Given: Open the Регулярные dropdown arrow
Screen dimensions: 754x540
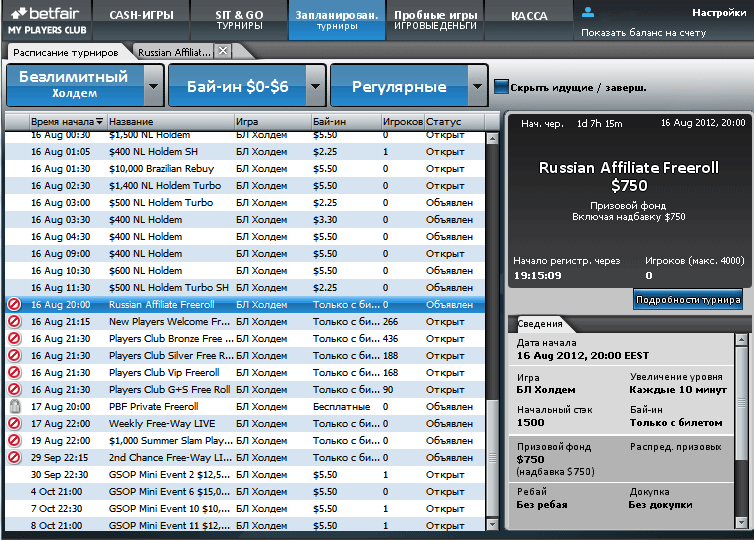Looking at the screenshot, I should point(478,87).
